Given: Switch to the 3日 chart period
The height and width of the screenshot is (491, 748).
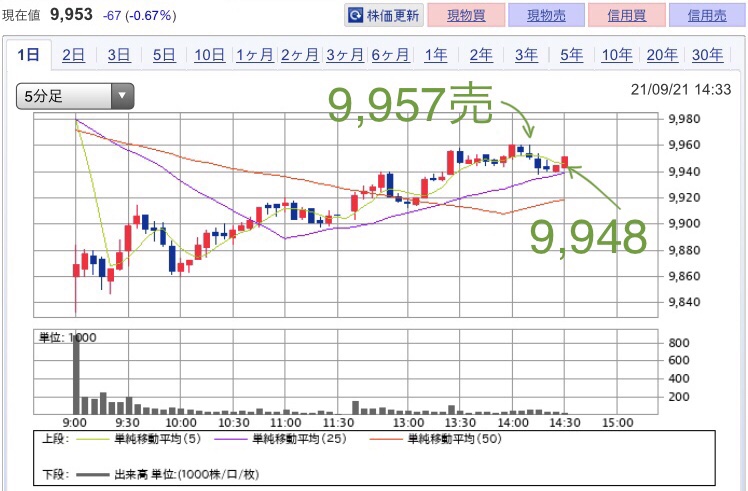Looking at the screenshot, I should 119,55.
